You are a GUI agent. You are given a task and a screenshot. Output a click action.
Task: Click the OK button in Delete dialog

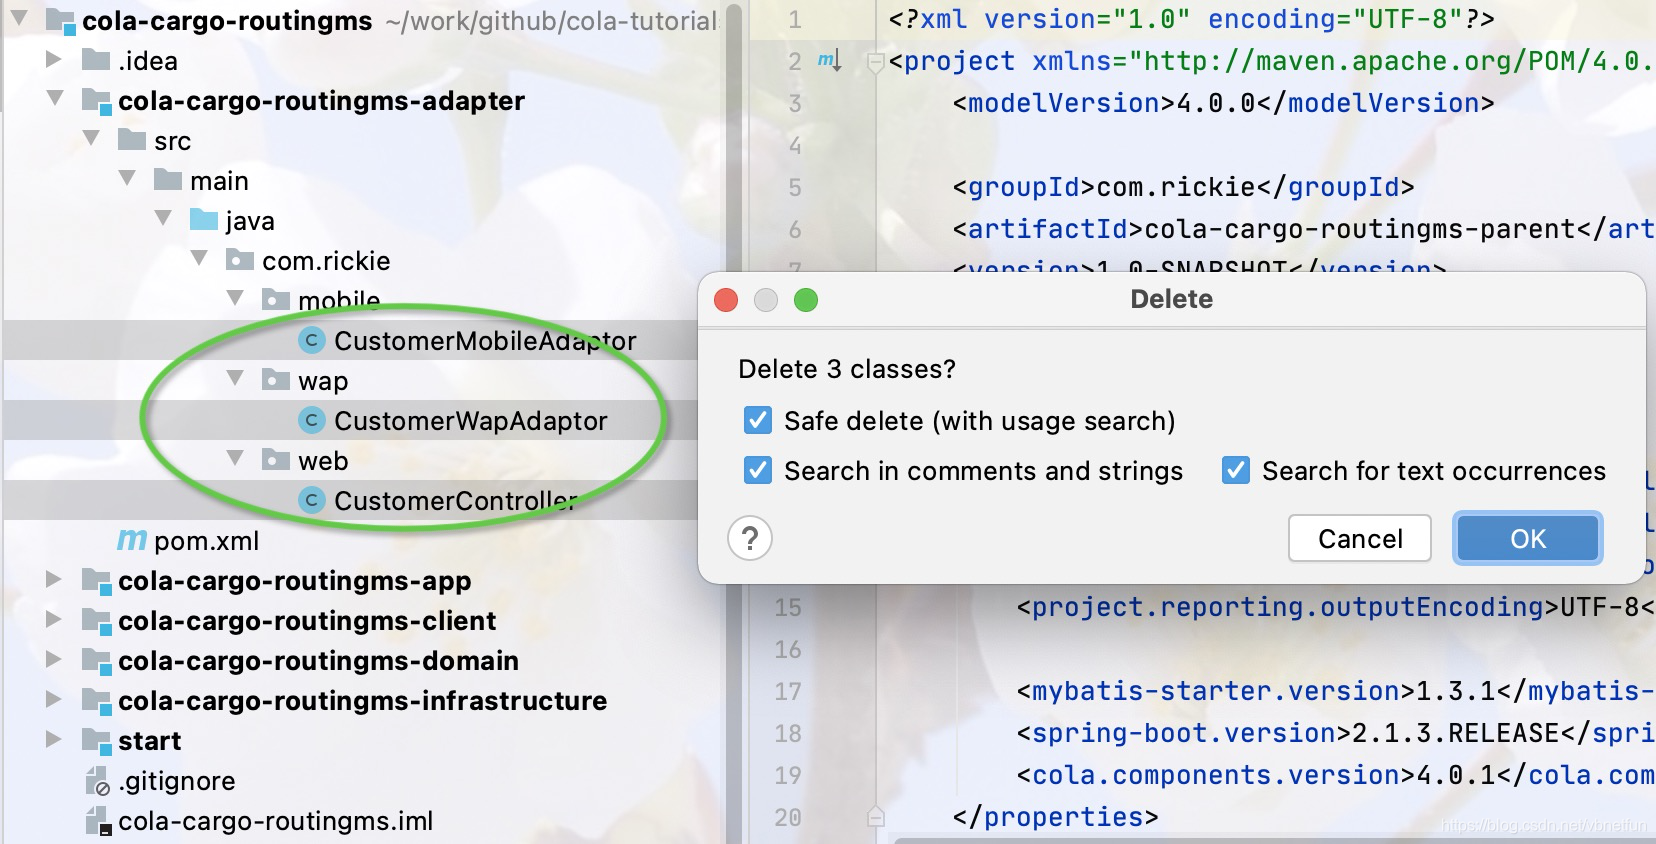[1528, 539]
